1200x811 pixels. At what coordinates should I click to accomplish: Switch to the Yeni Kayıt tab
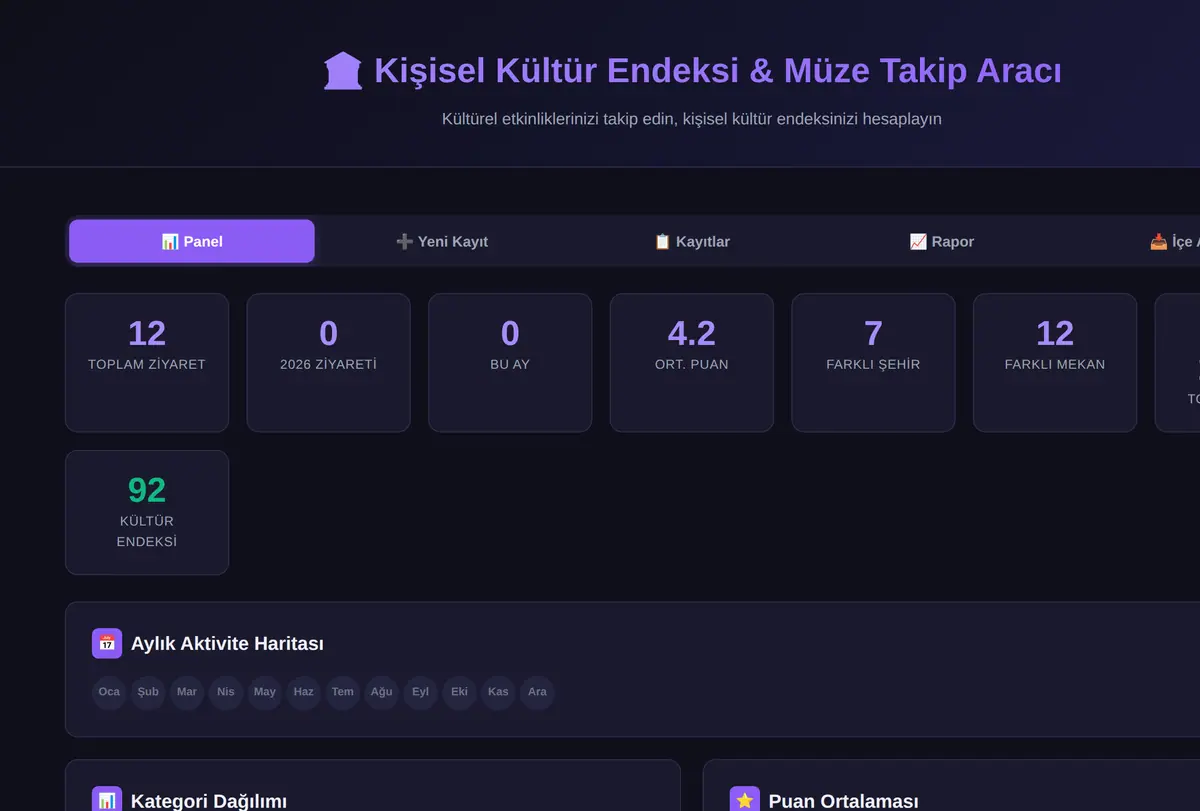[442, 241]
